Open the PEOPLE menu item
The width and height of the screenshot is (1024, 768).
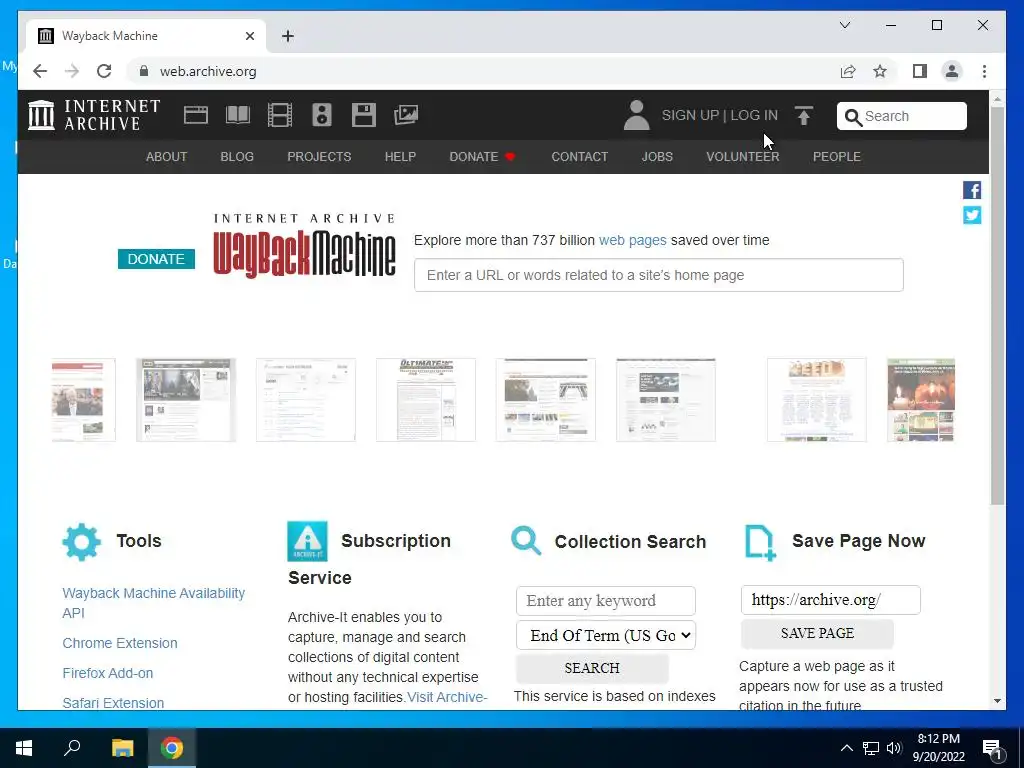click(837, 157)
